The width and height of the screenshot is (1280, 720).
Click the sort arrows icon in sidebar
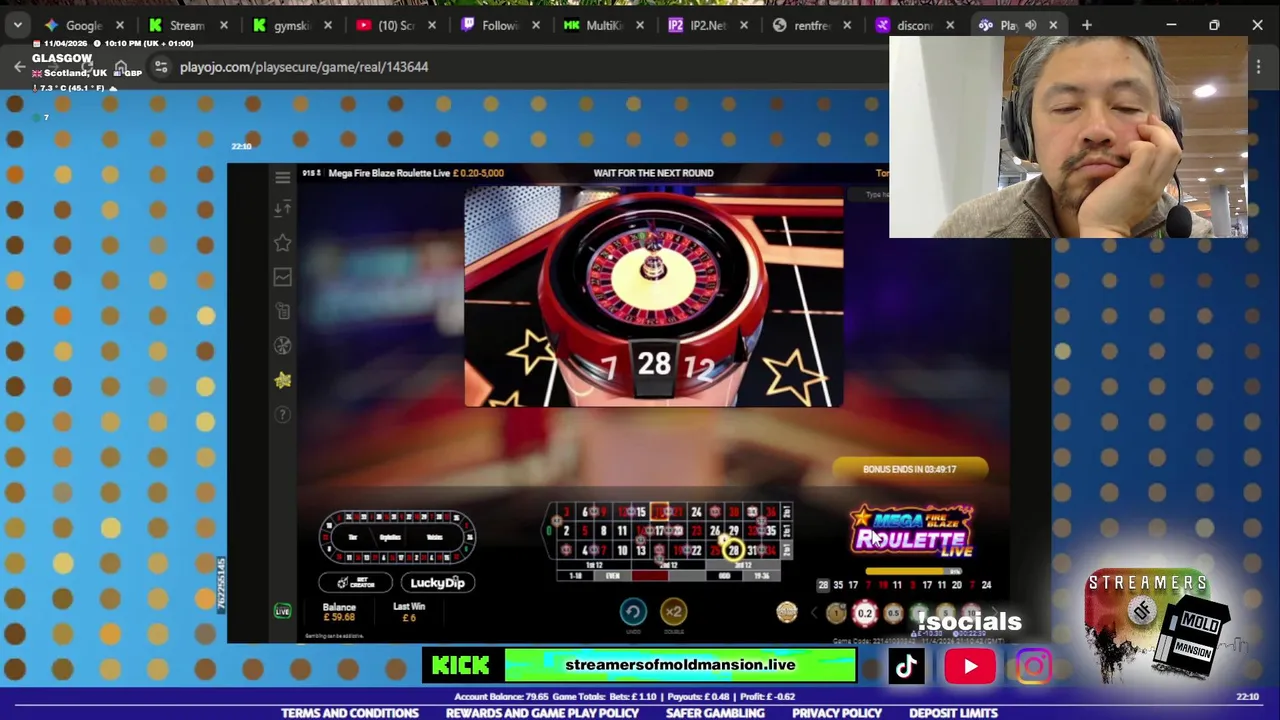(282, 208)
